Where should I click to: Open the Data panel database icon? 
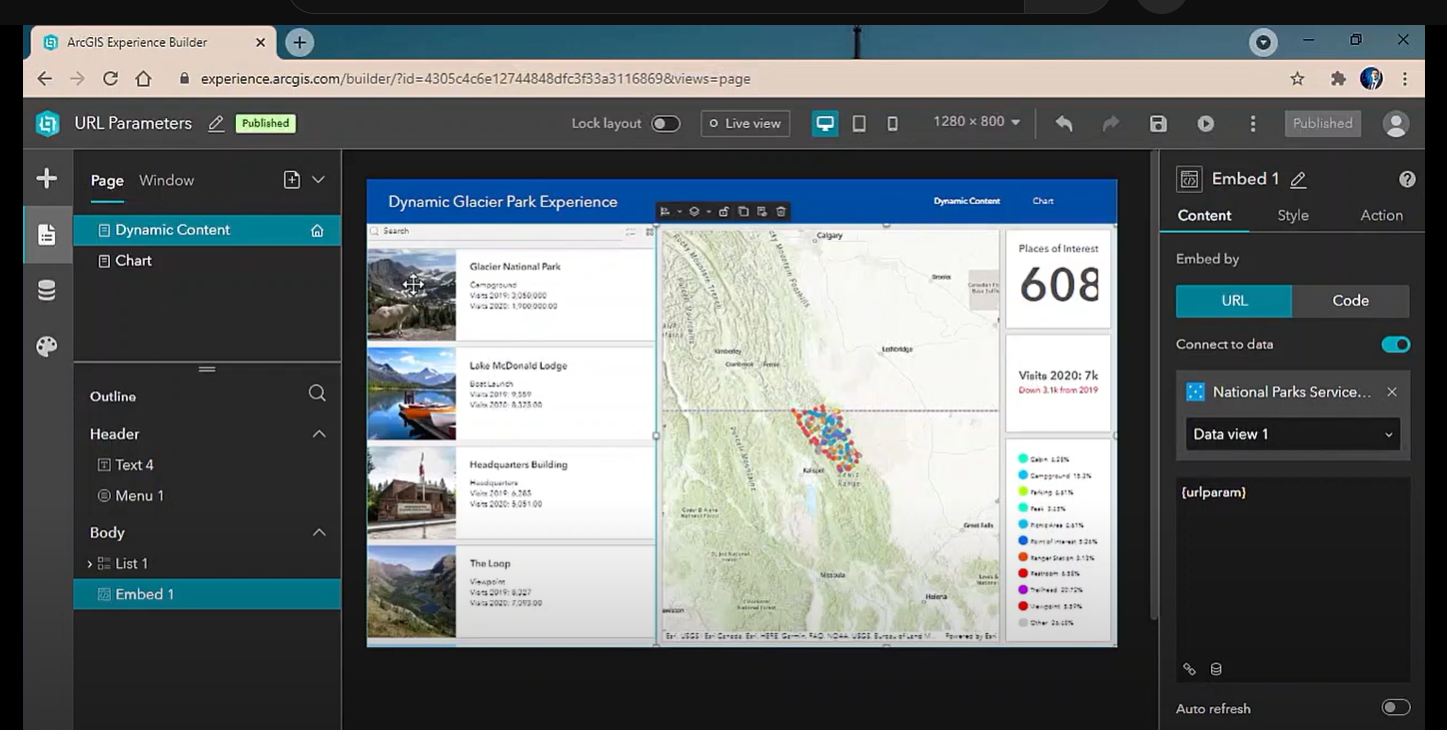coord(46,290)
